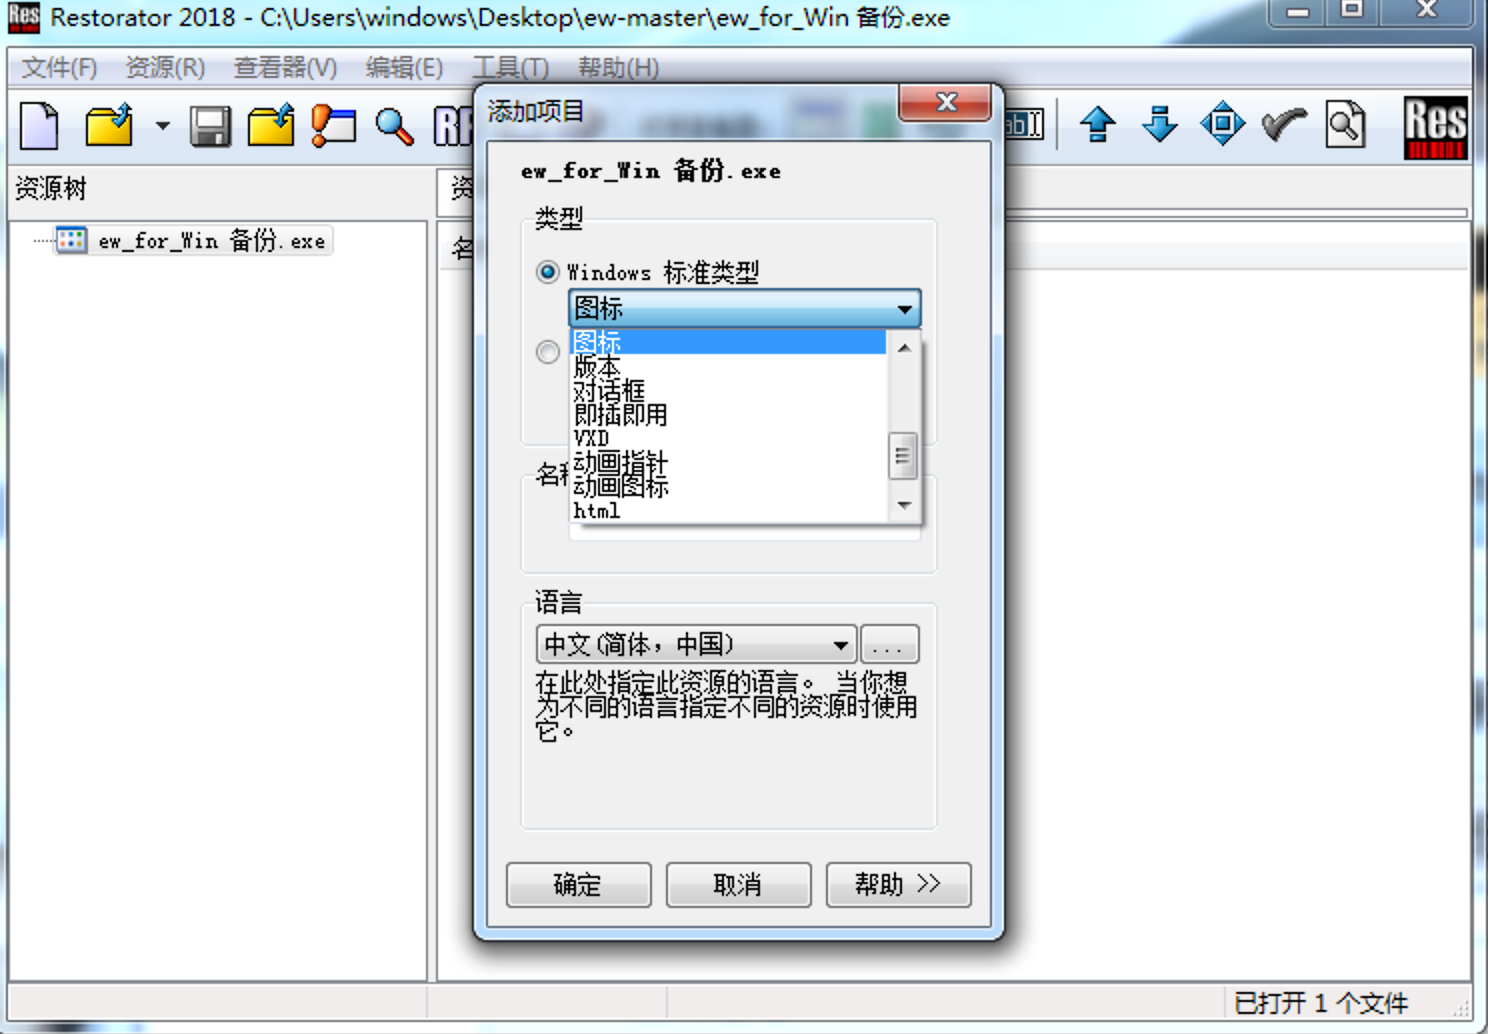This screenshot has width=1488, height=1034.
Task: Choose html in the dropdown list
Action: pyautogui.click(x=728, y=510)
